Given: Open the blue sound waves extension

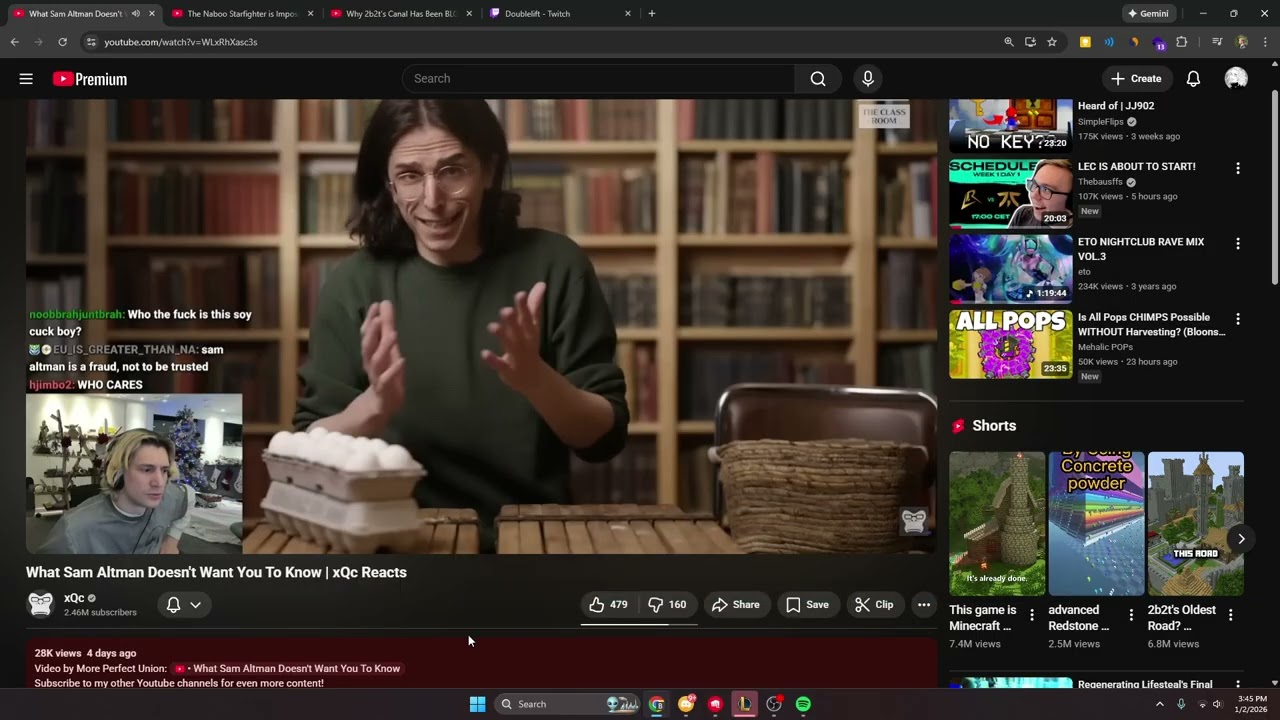Looking at the screenshot, I should 1109,42.
